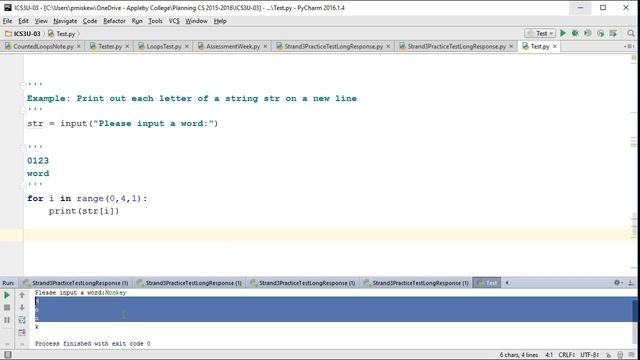Open Run panel settings gear menu
The image size is (640, 360).
point(618,282)
